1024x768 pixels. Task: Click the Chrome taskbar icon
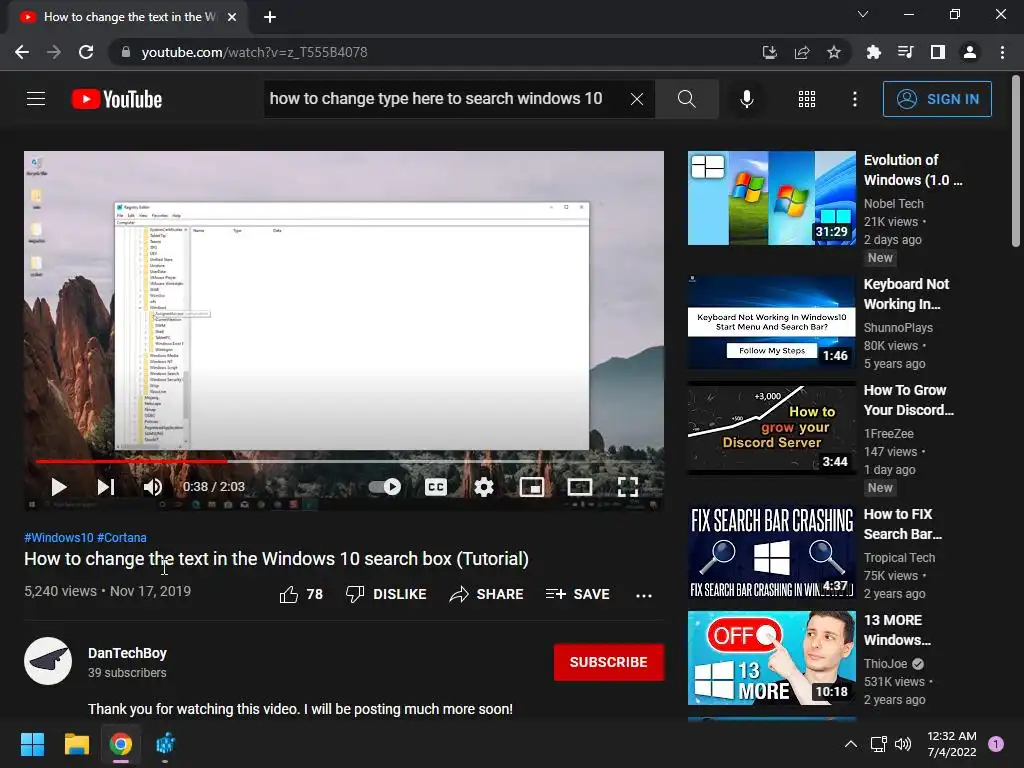point(121,744)
